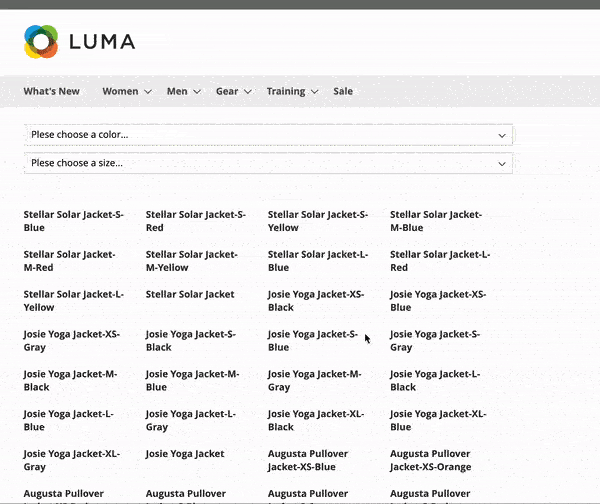This screenshot has height=504, width=600.
Task: Open Stellar Solar Jacket-M-Blue product
Action: tap(436, 221)
